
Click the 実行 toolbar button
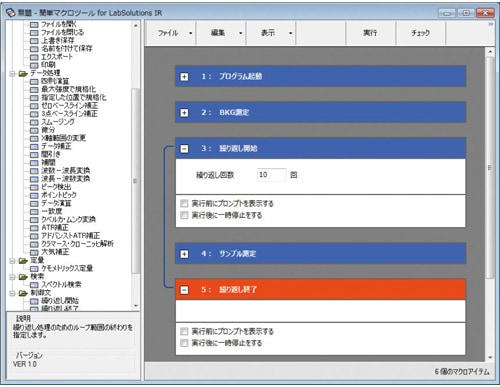(x=370, y=33)
